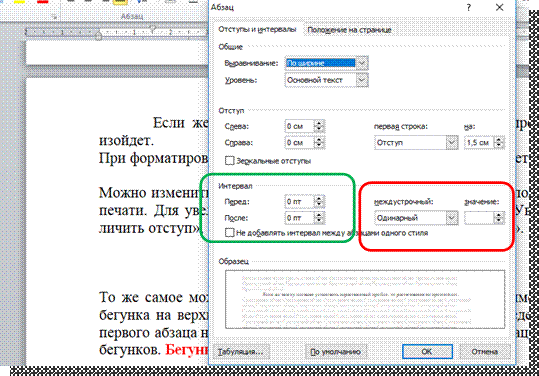Adjust the first-line indent value spinner
This screenshot has height=376, width=539.
click(499, 142)
